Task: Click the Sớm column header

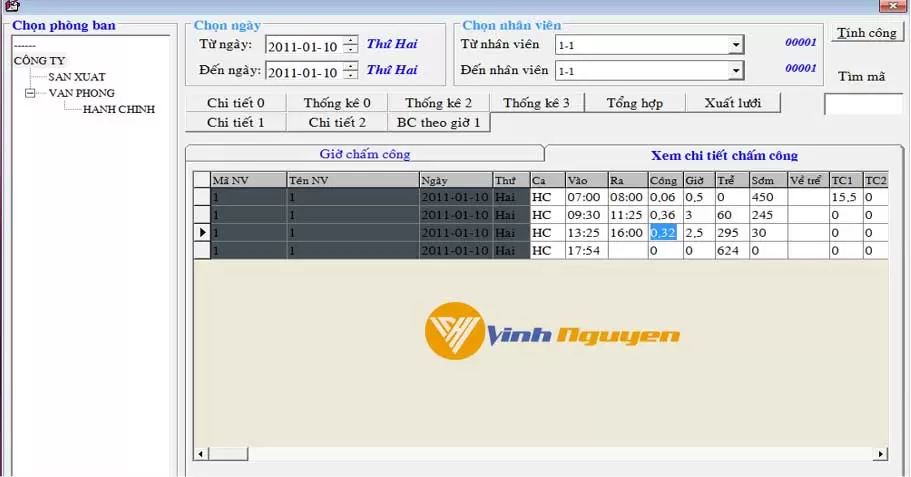Action: click(x=769, y=180)
